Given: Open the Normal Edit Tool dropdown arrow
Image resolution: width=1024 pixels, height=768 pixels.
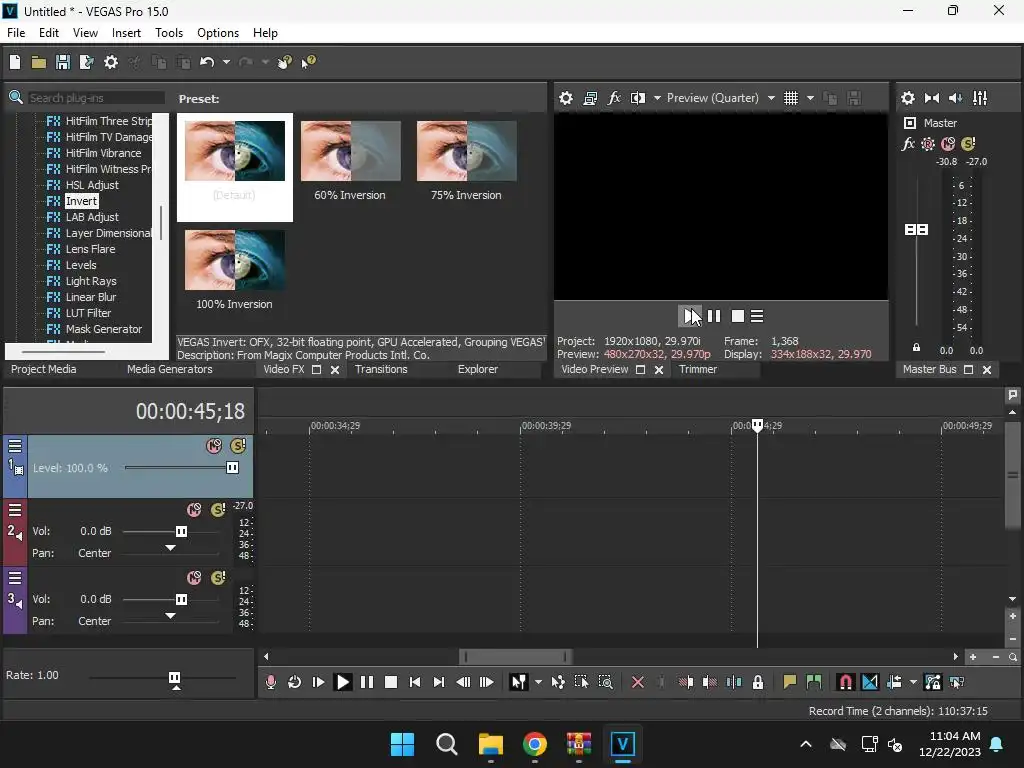Looking at the screenshot, I should coord(538,682).
